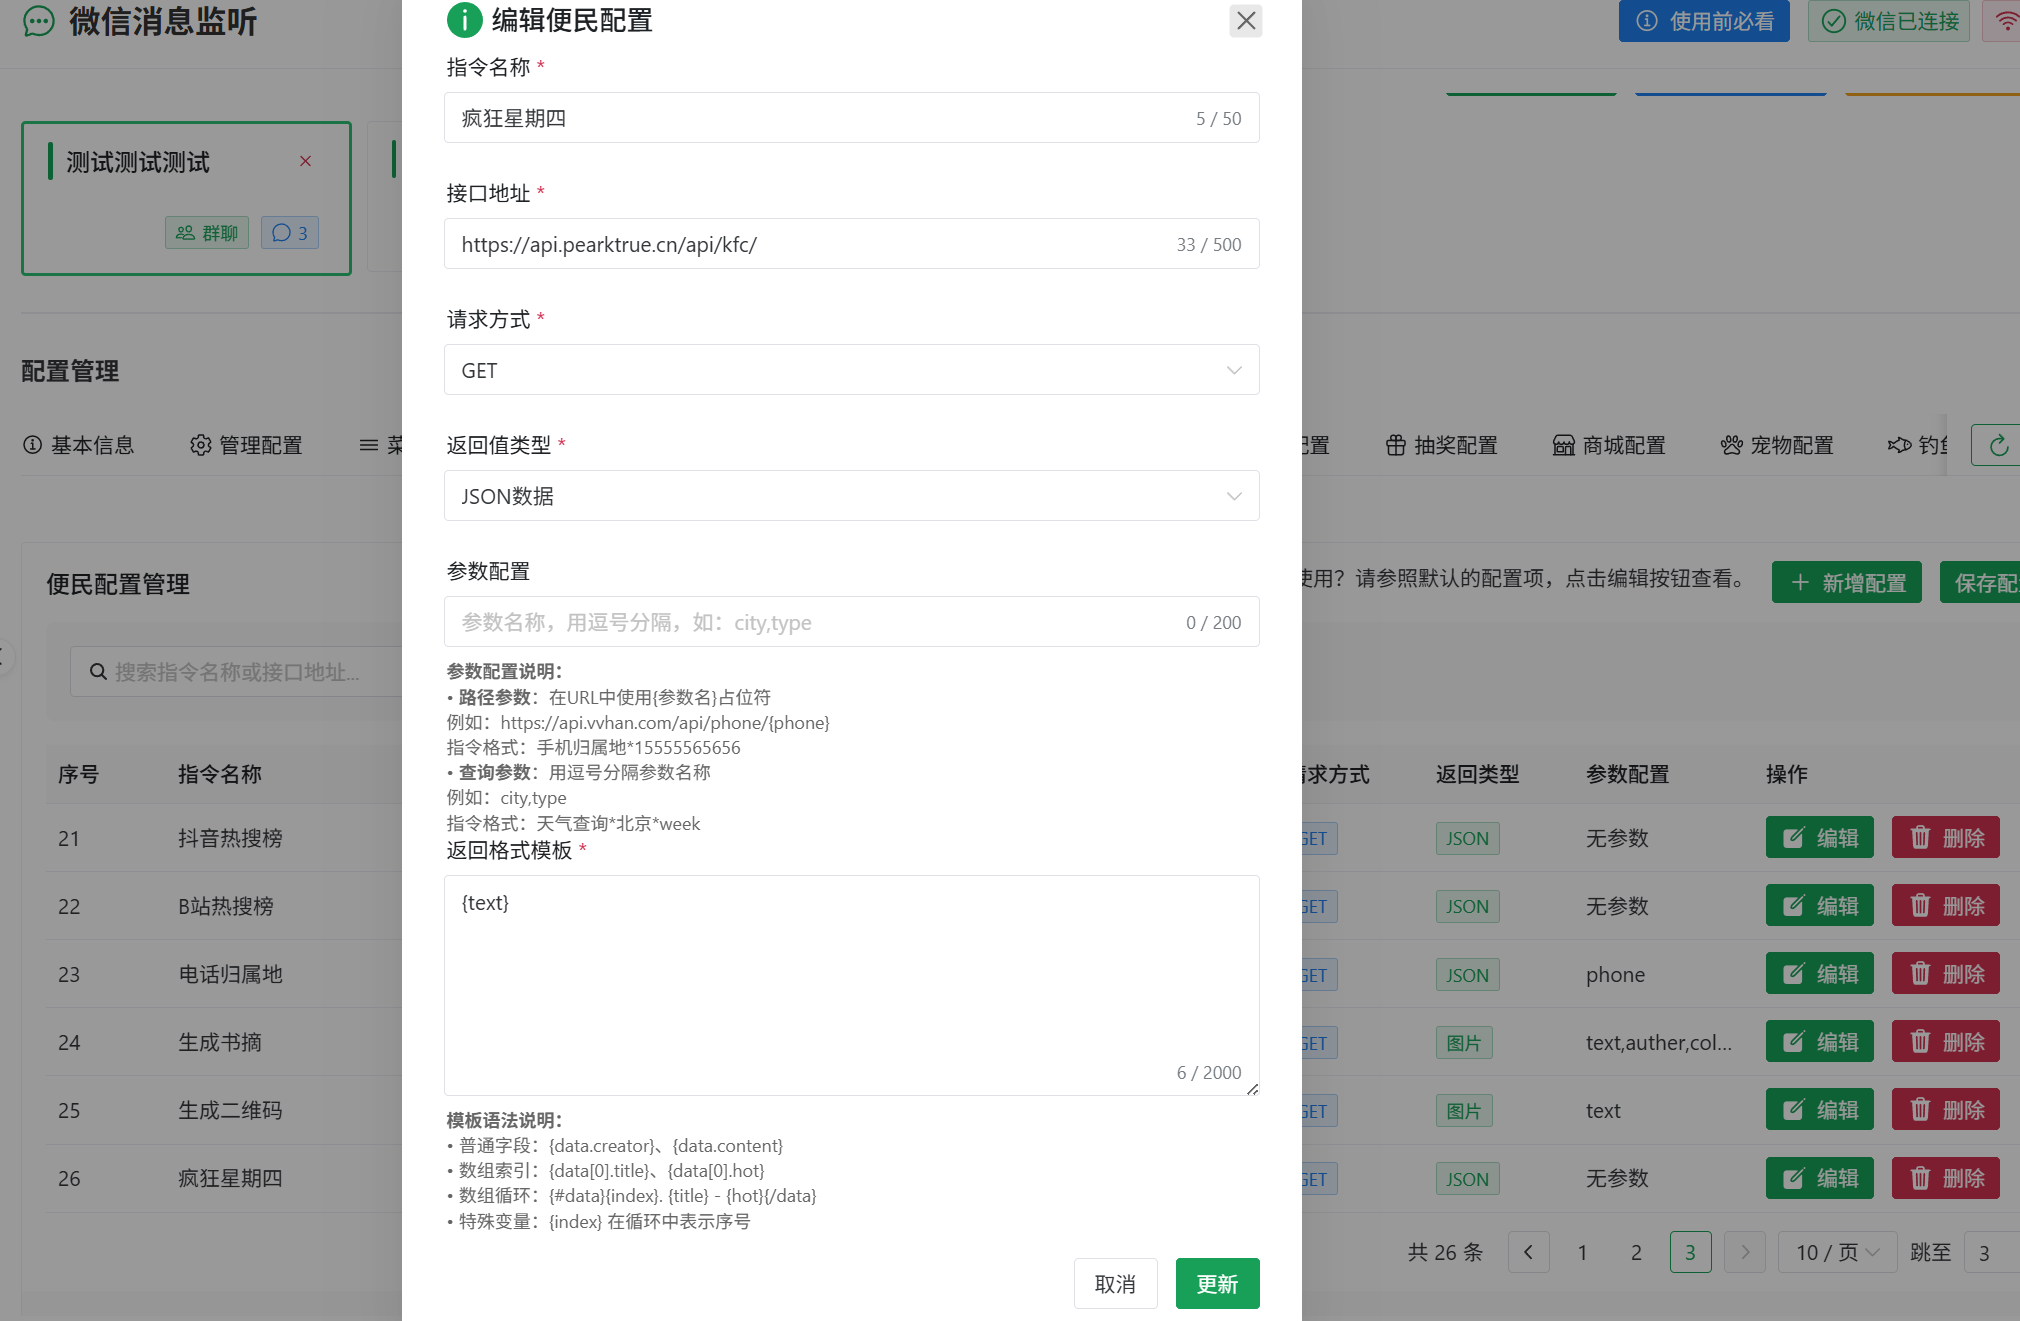Viewport: 2020px width, 1321px height.
Task: Click the JSON tag in row 抖音热搜榜
Action: pyautogui.click(x=1467, y=838)
